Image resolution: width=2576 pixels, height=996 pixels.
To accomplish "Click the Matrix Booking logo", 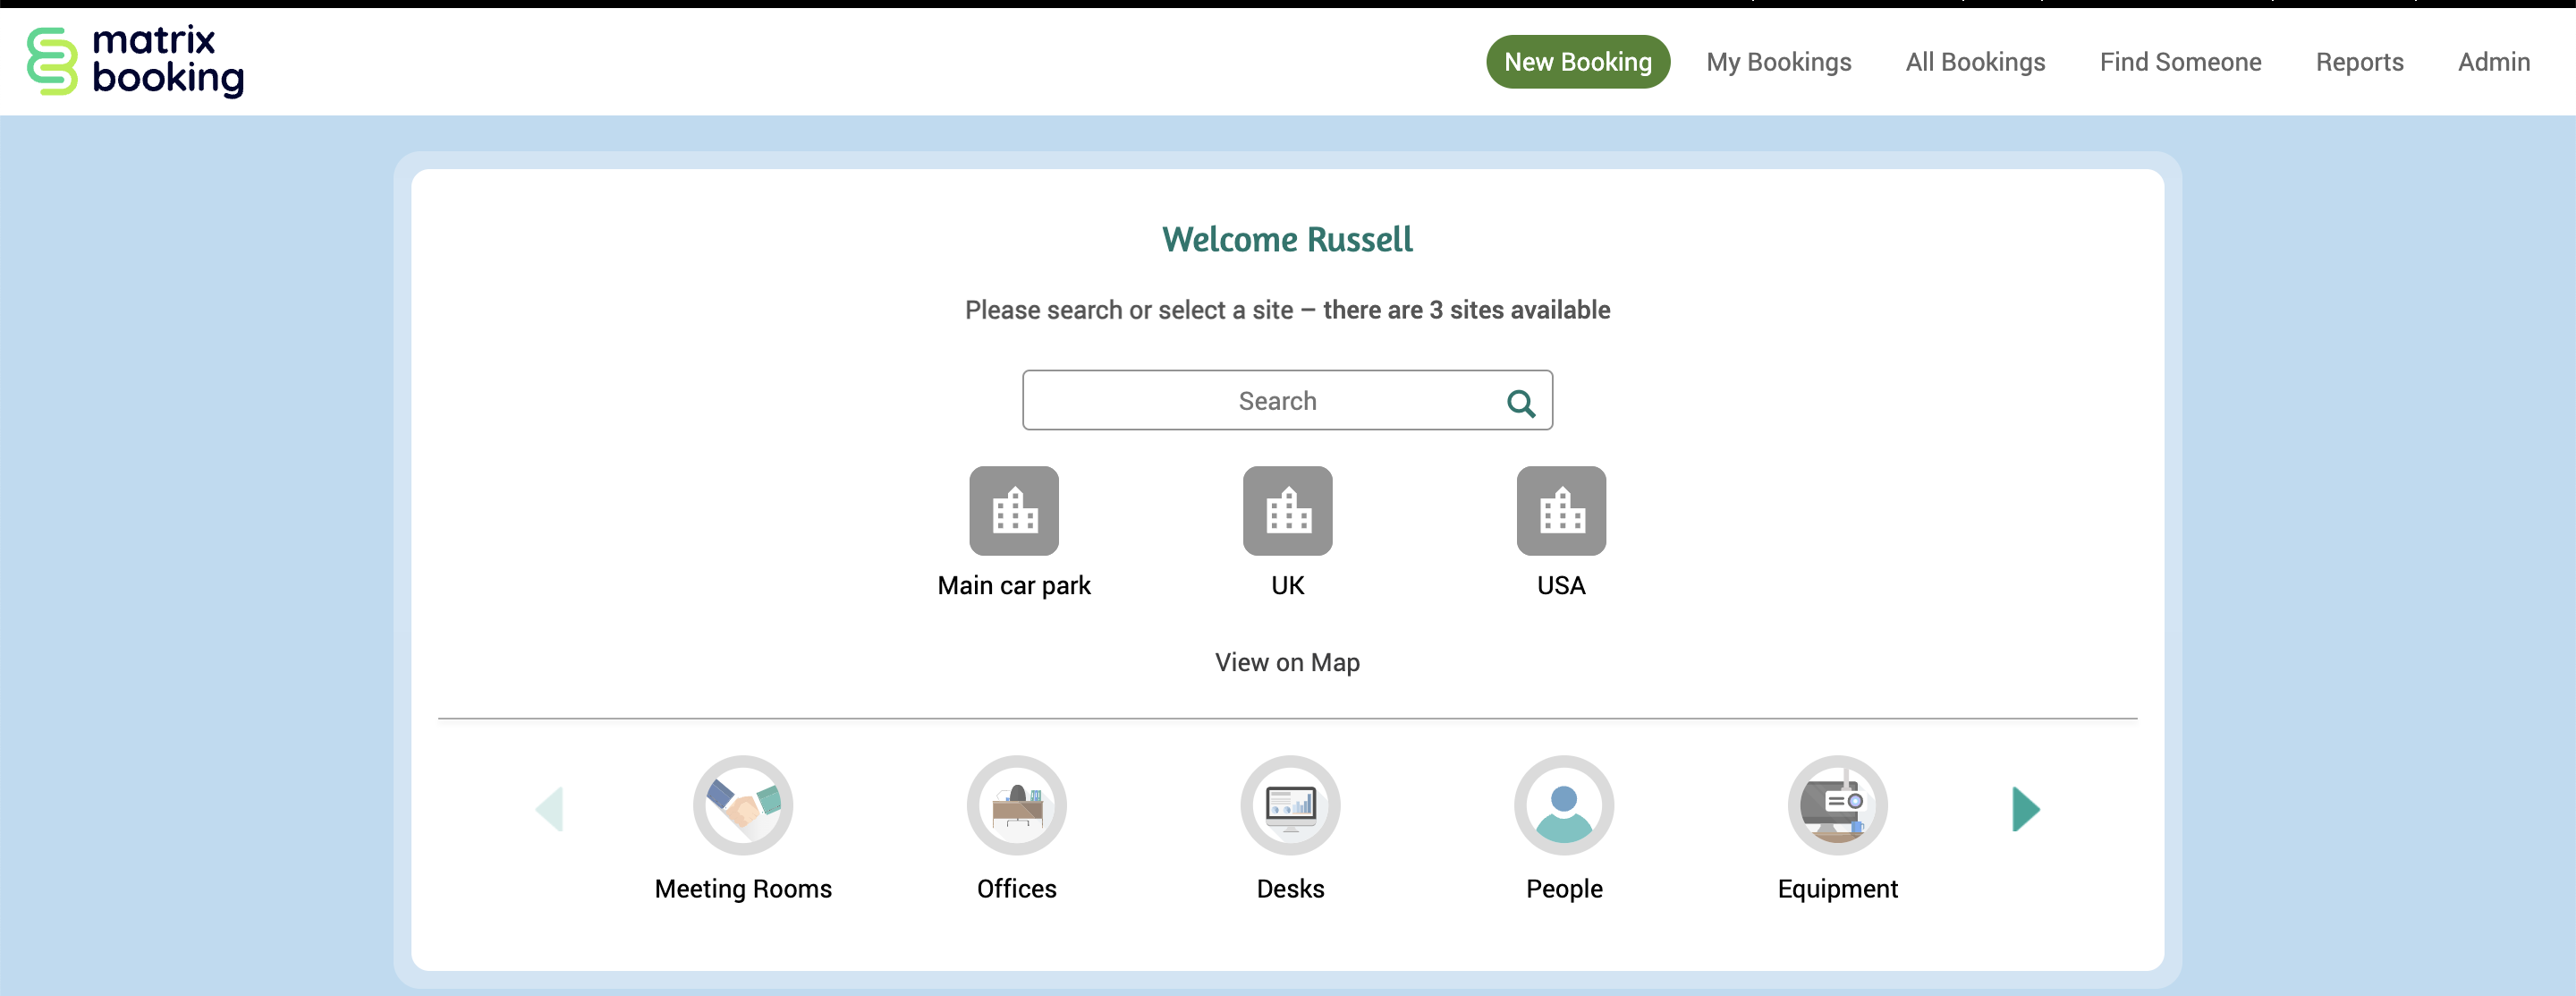I will pos(135,61).
